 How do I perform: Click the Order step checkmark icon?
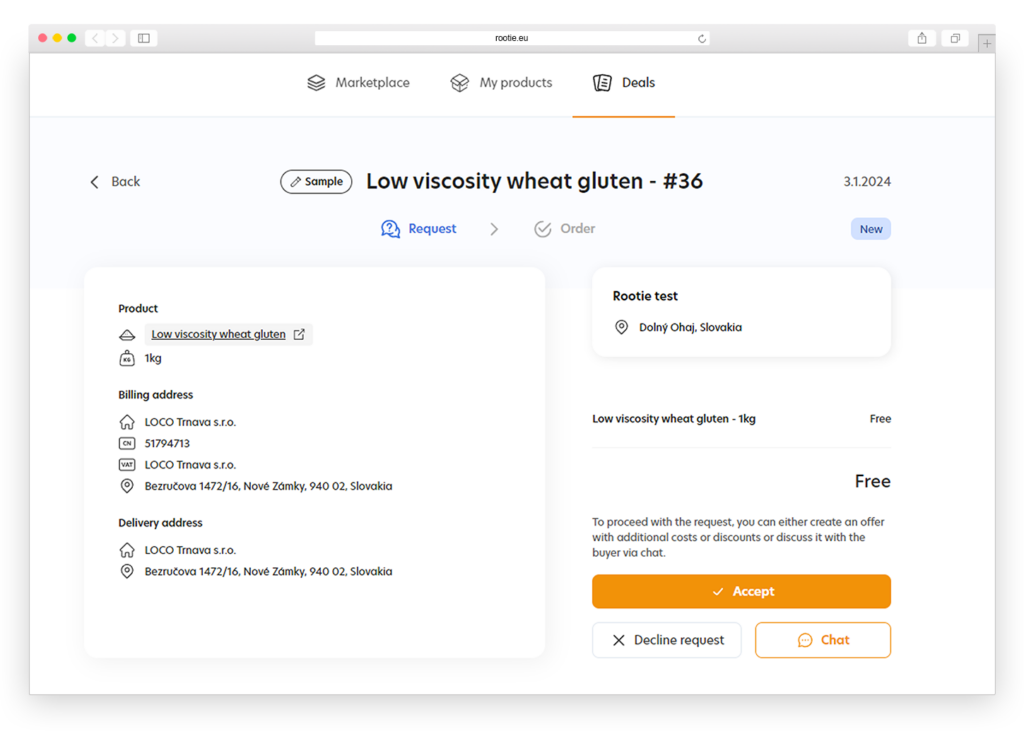point(543,229)
